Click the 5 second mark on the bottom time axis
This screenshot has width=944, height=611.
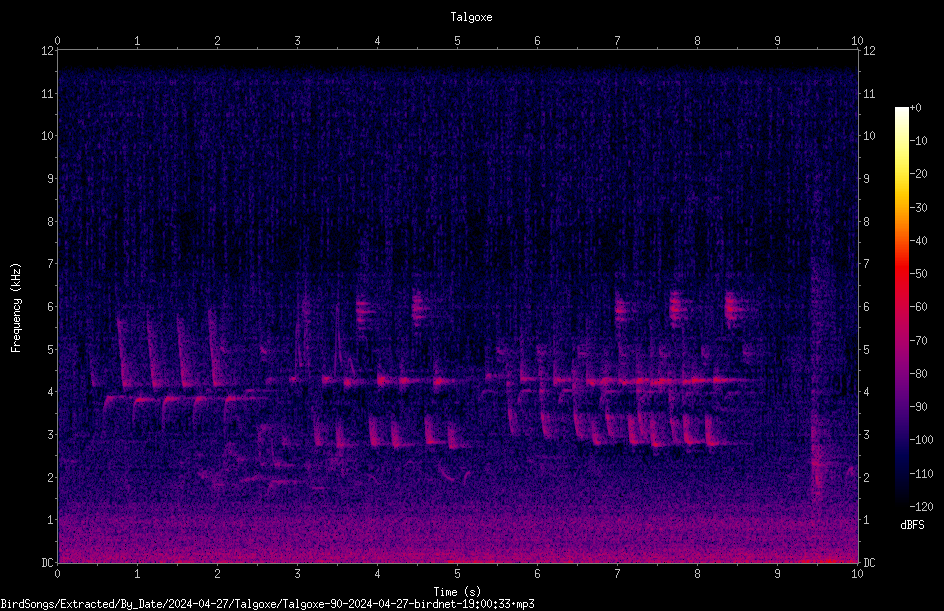point(458,574)
